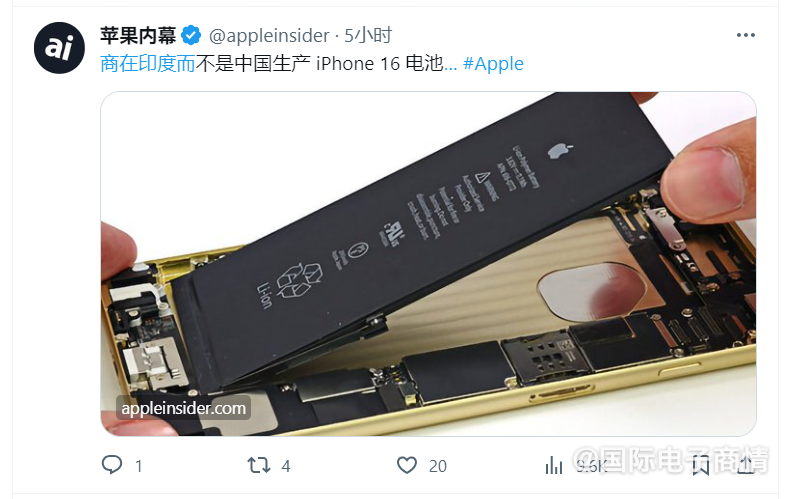Click the reply speech bubble icon
790x499 pixels.
(112, 465)
